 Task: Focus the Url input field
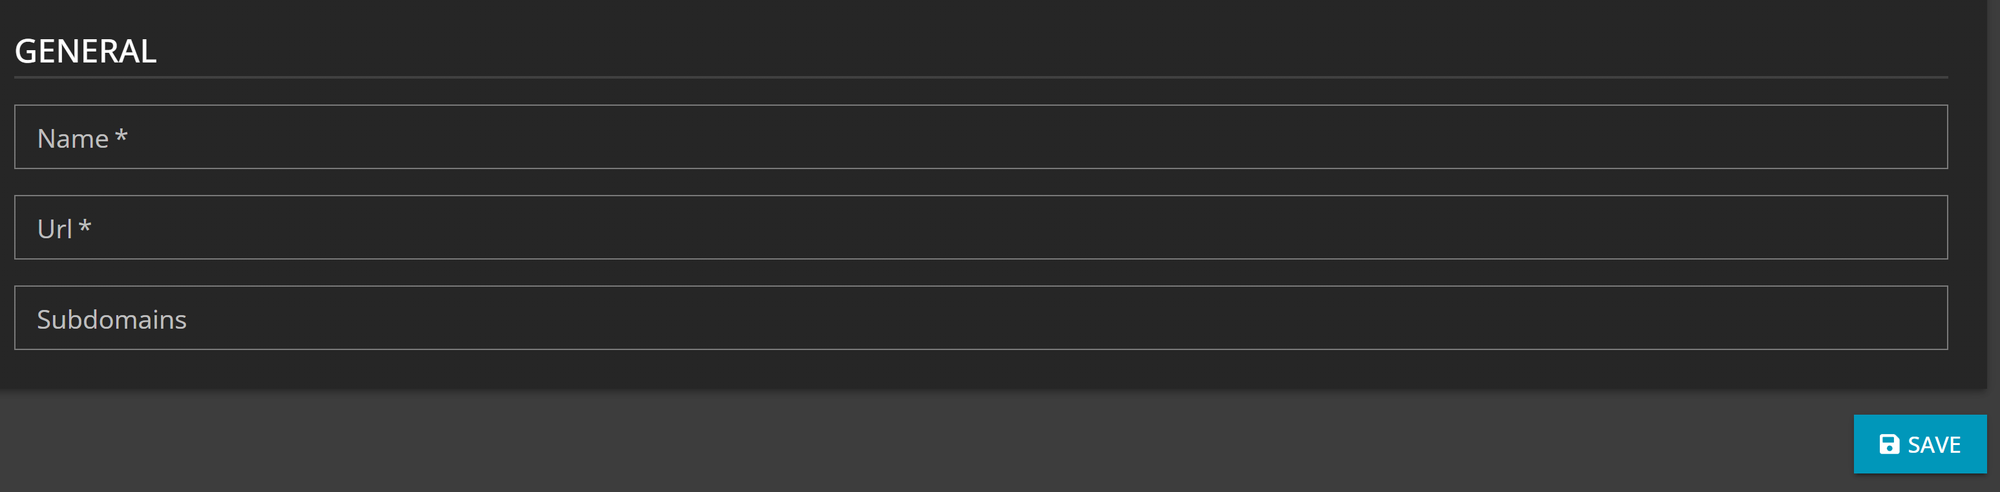click(981, 227)
